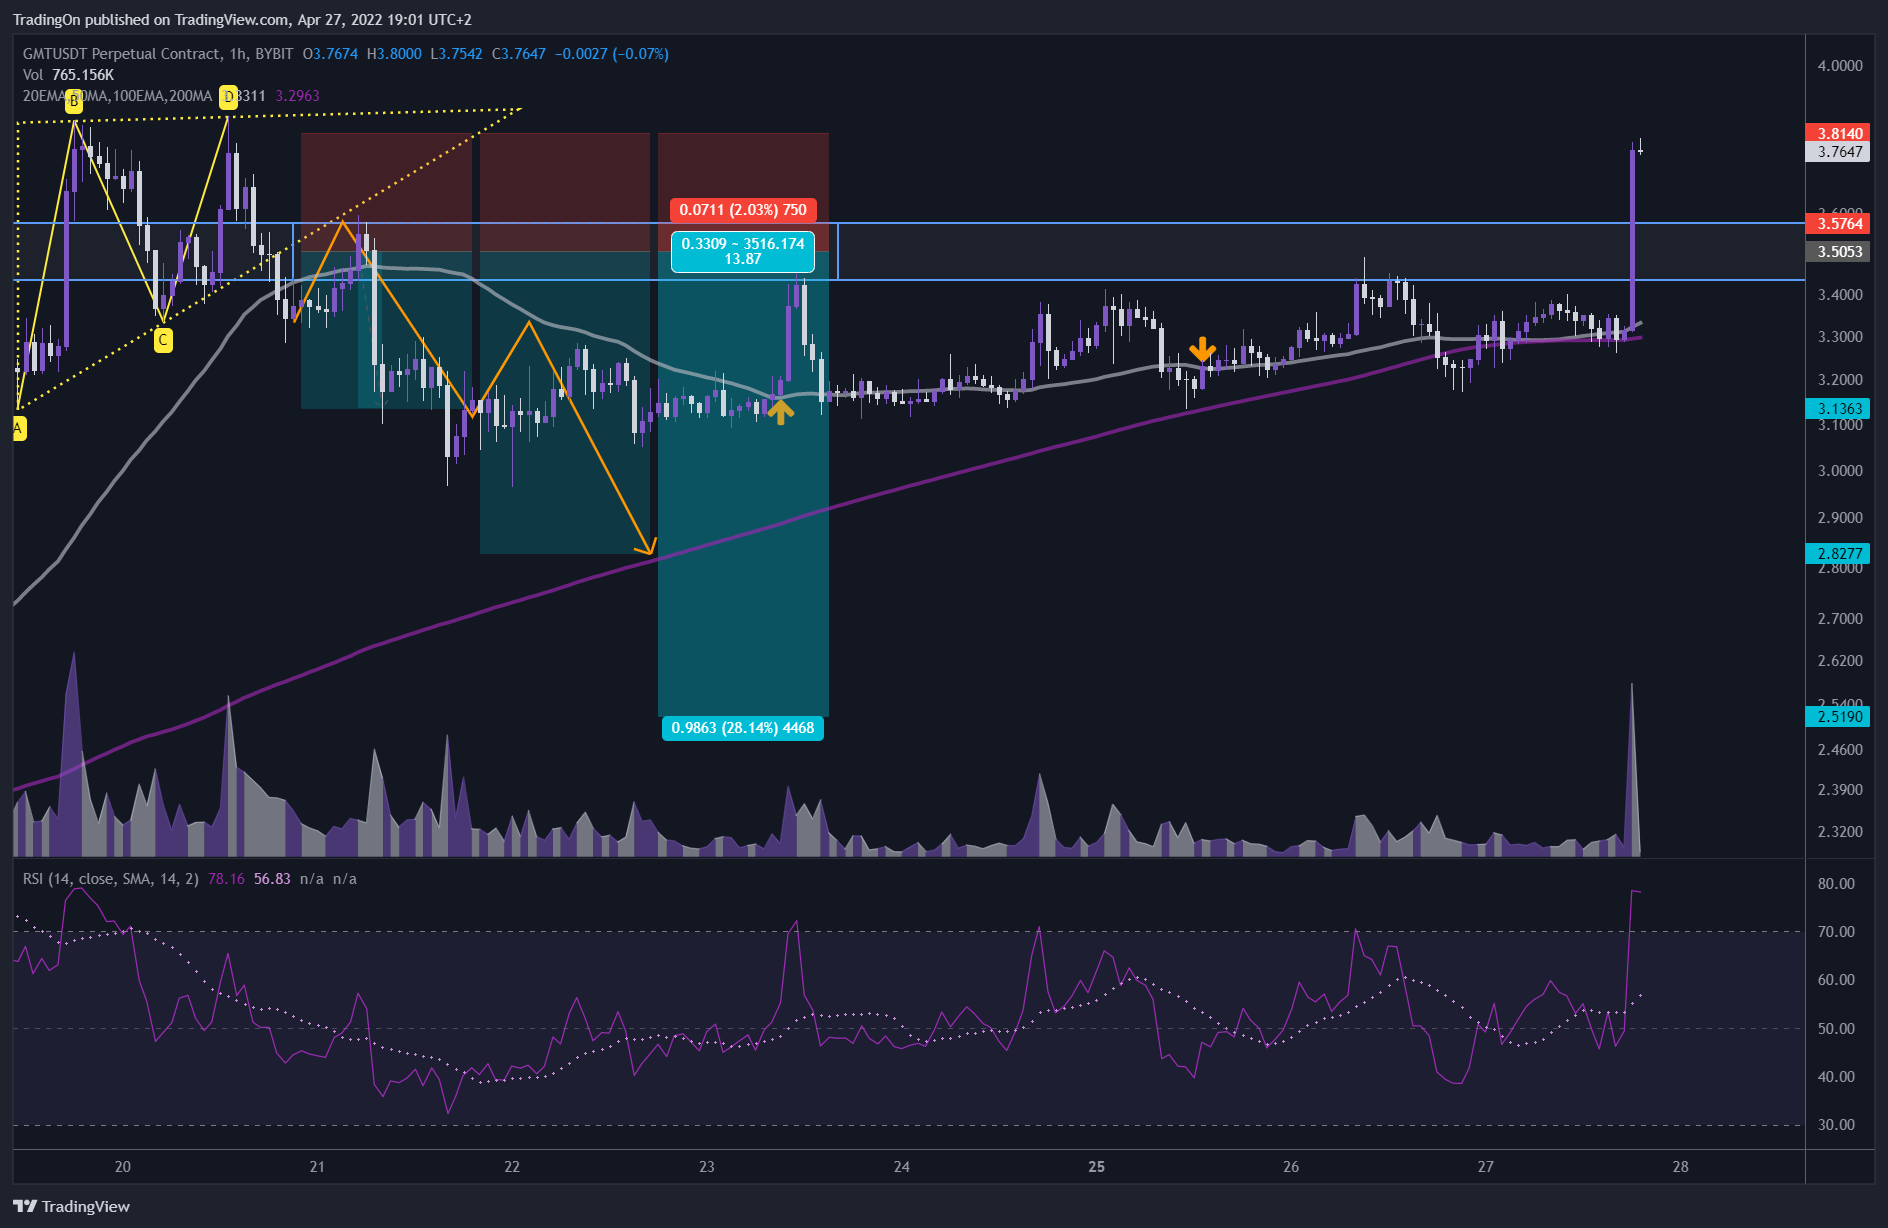Image resolution: width=1888 pixels, height=1228 pixels.
Task: Open the RSI (14, close, SMA, 14, 2) legend
Action: tap(111, 879)
